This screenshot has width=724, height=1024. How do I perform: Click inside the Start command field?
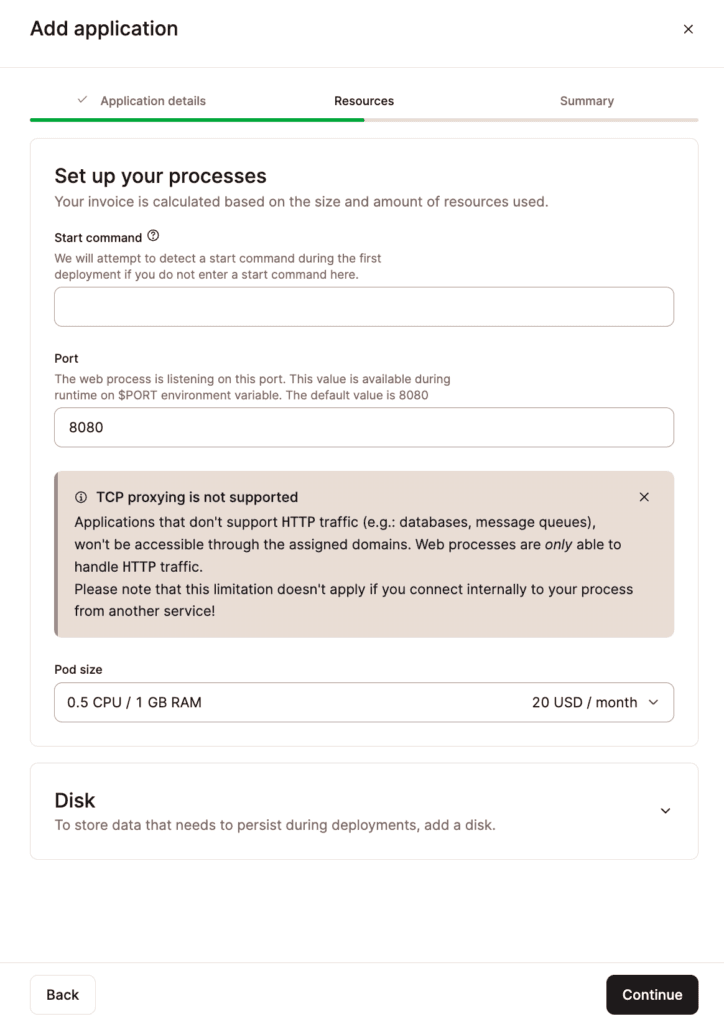pyautogui.click(x=364, y=306)
